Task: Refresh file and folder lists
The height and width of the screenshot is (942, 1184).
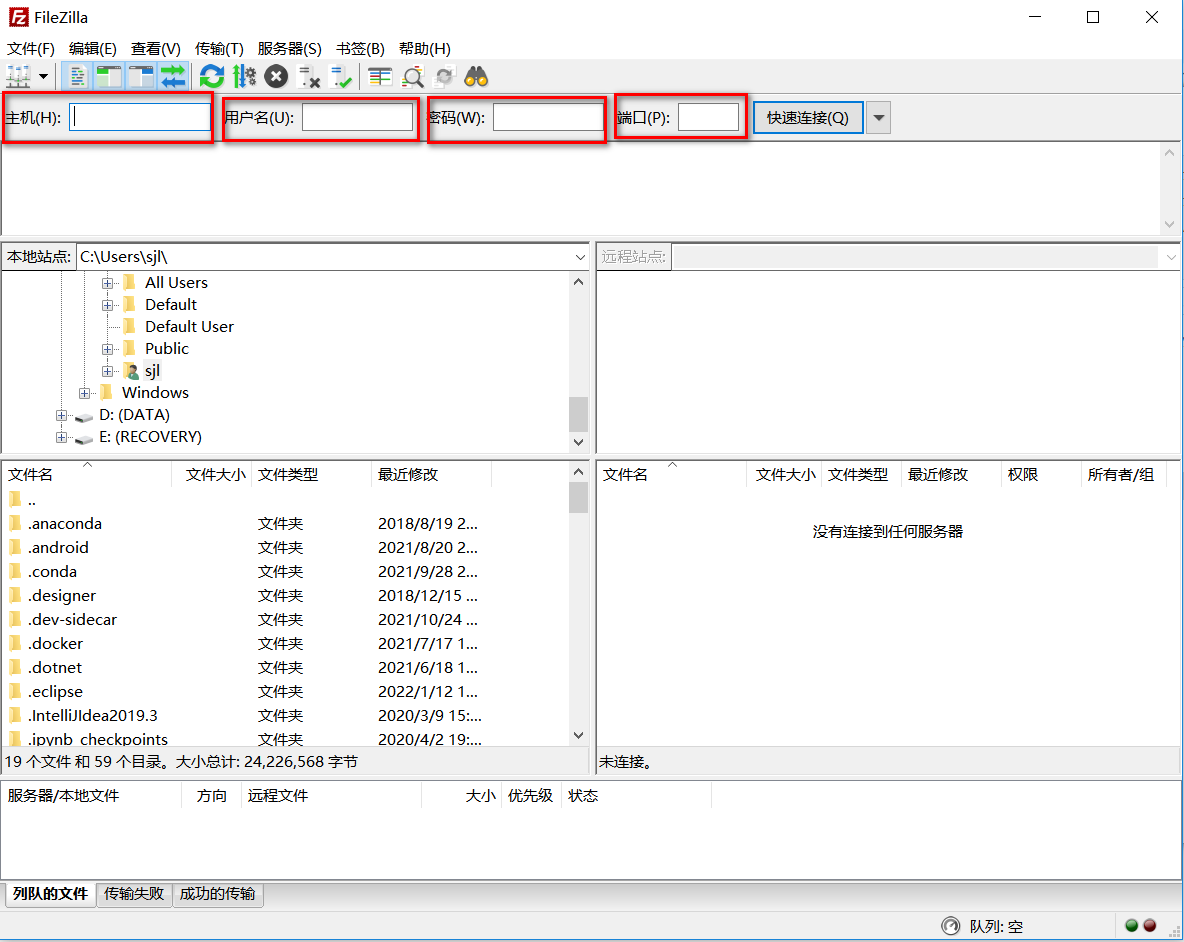Action: point(212,76)
